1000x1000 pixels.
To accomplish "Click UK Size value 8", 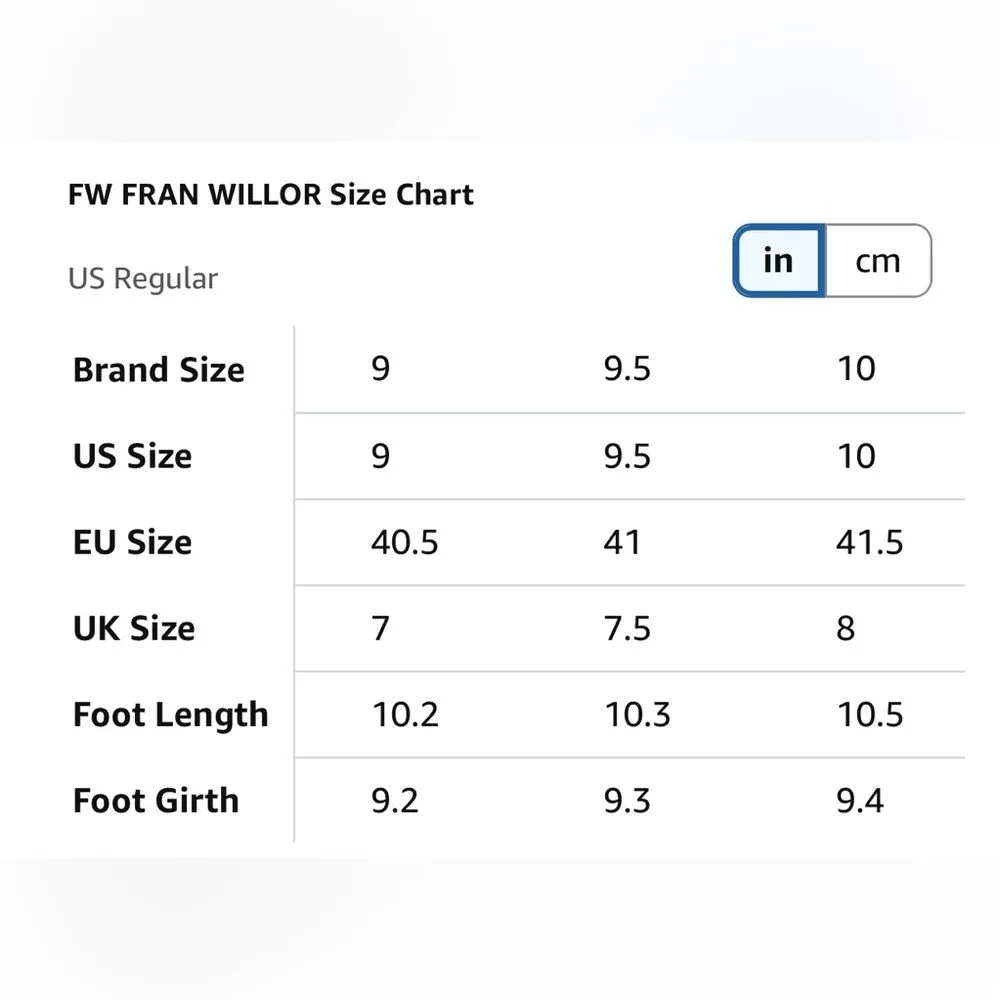I will coord(846,628).
